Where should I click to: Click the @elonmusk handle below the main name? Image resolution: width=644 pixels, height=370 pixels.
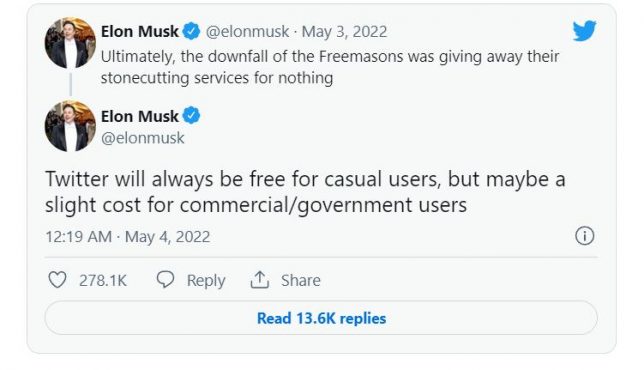pos(143,138)
